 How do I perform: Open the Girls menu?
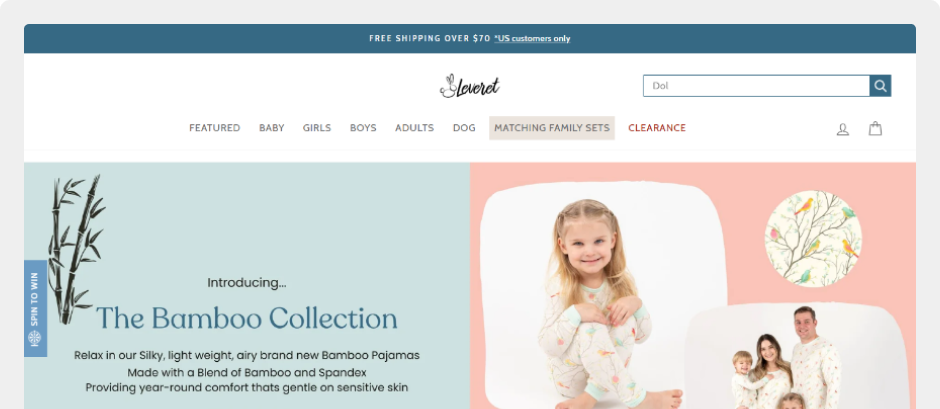click(317, 128)
